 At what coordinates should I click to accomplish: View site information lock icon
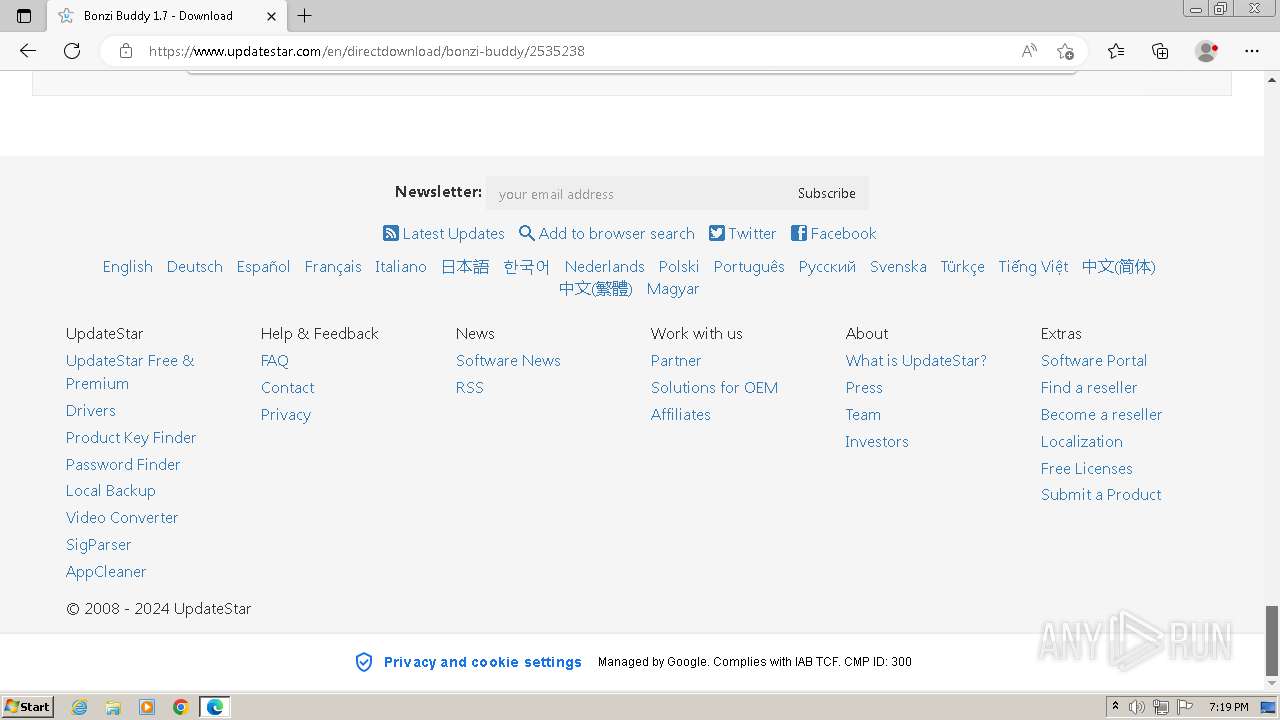click(x=126, y=51)
